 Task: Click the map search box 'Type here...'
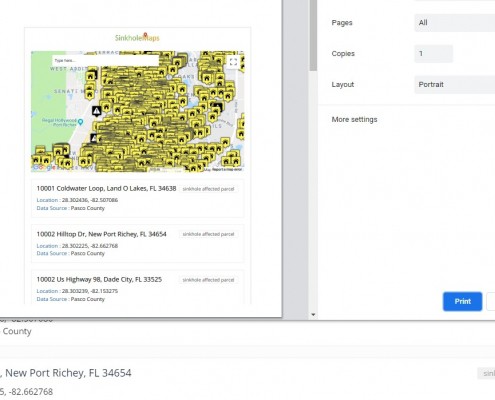click(x=105, y=60)
